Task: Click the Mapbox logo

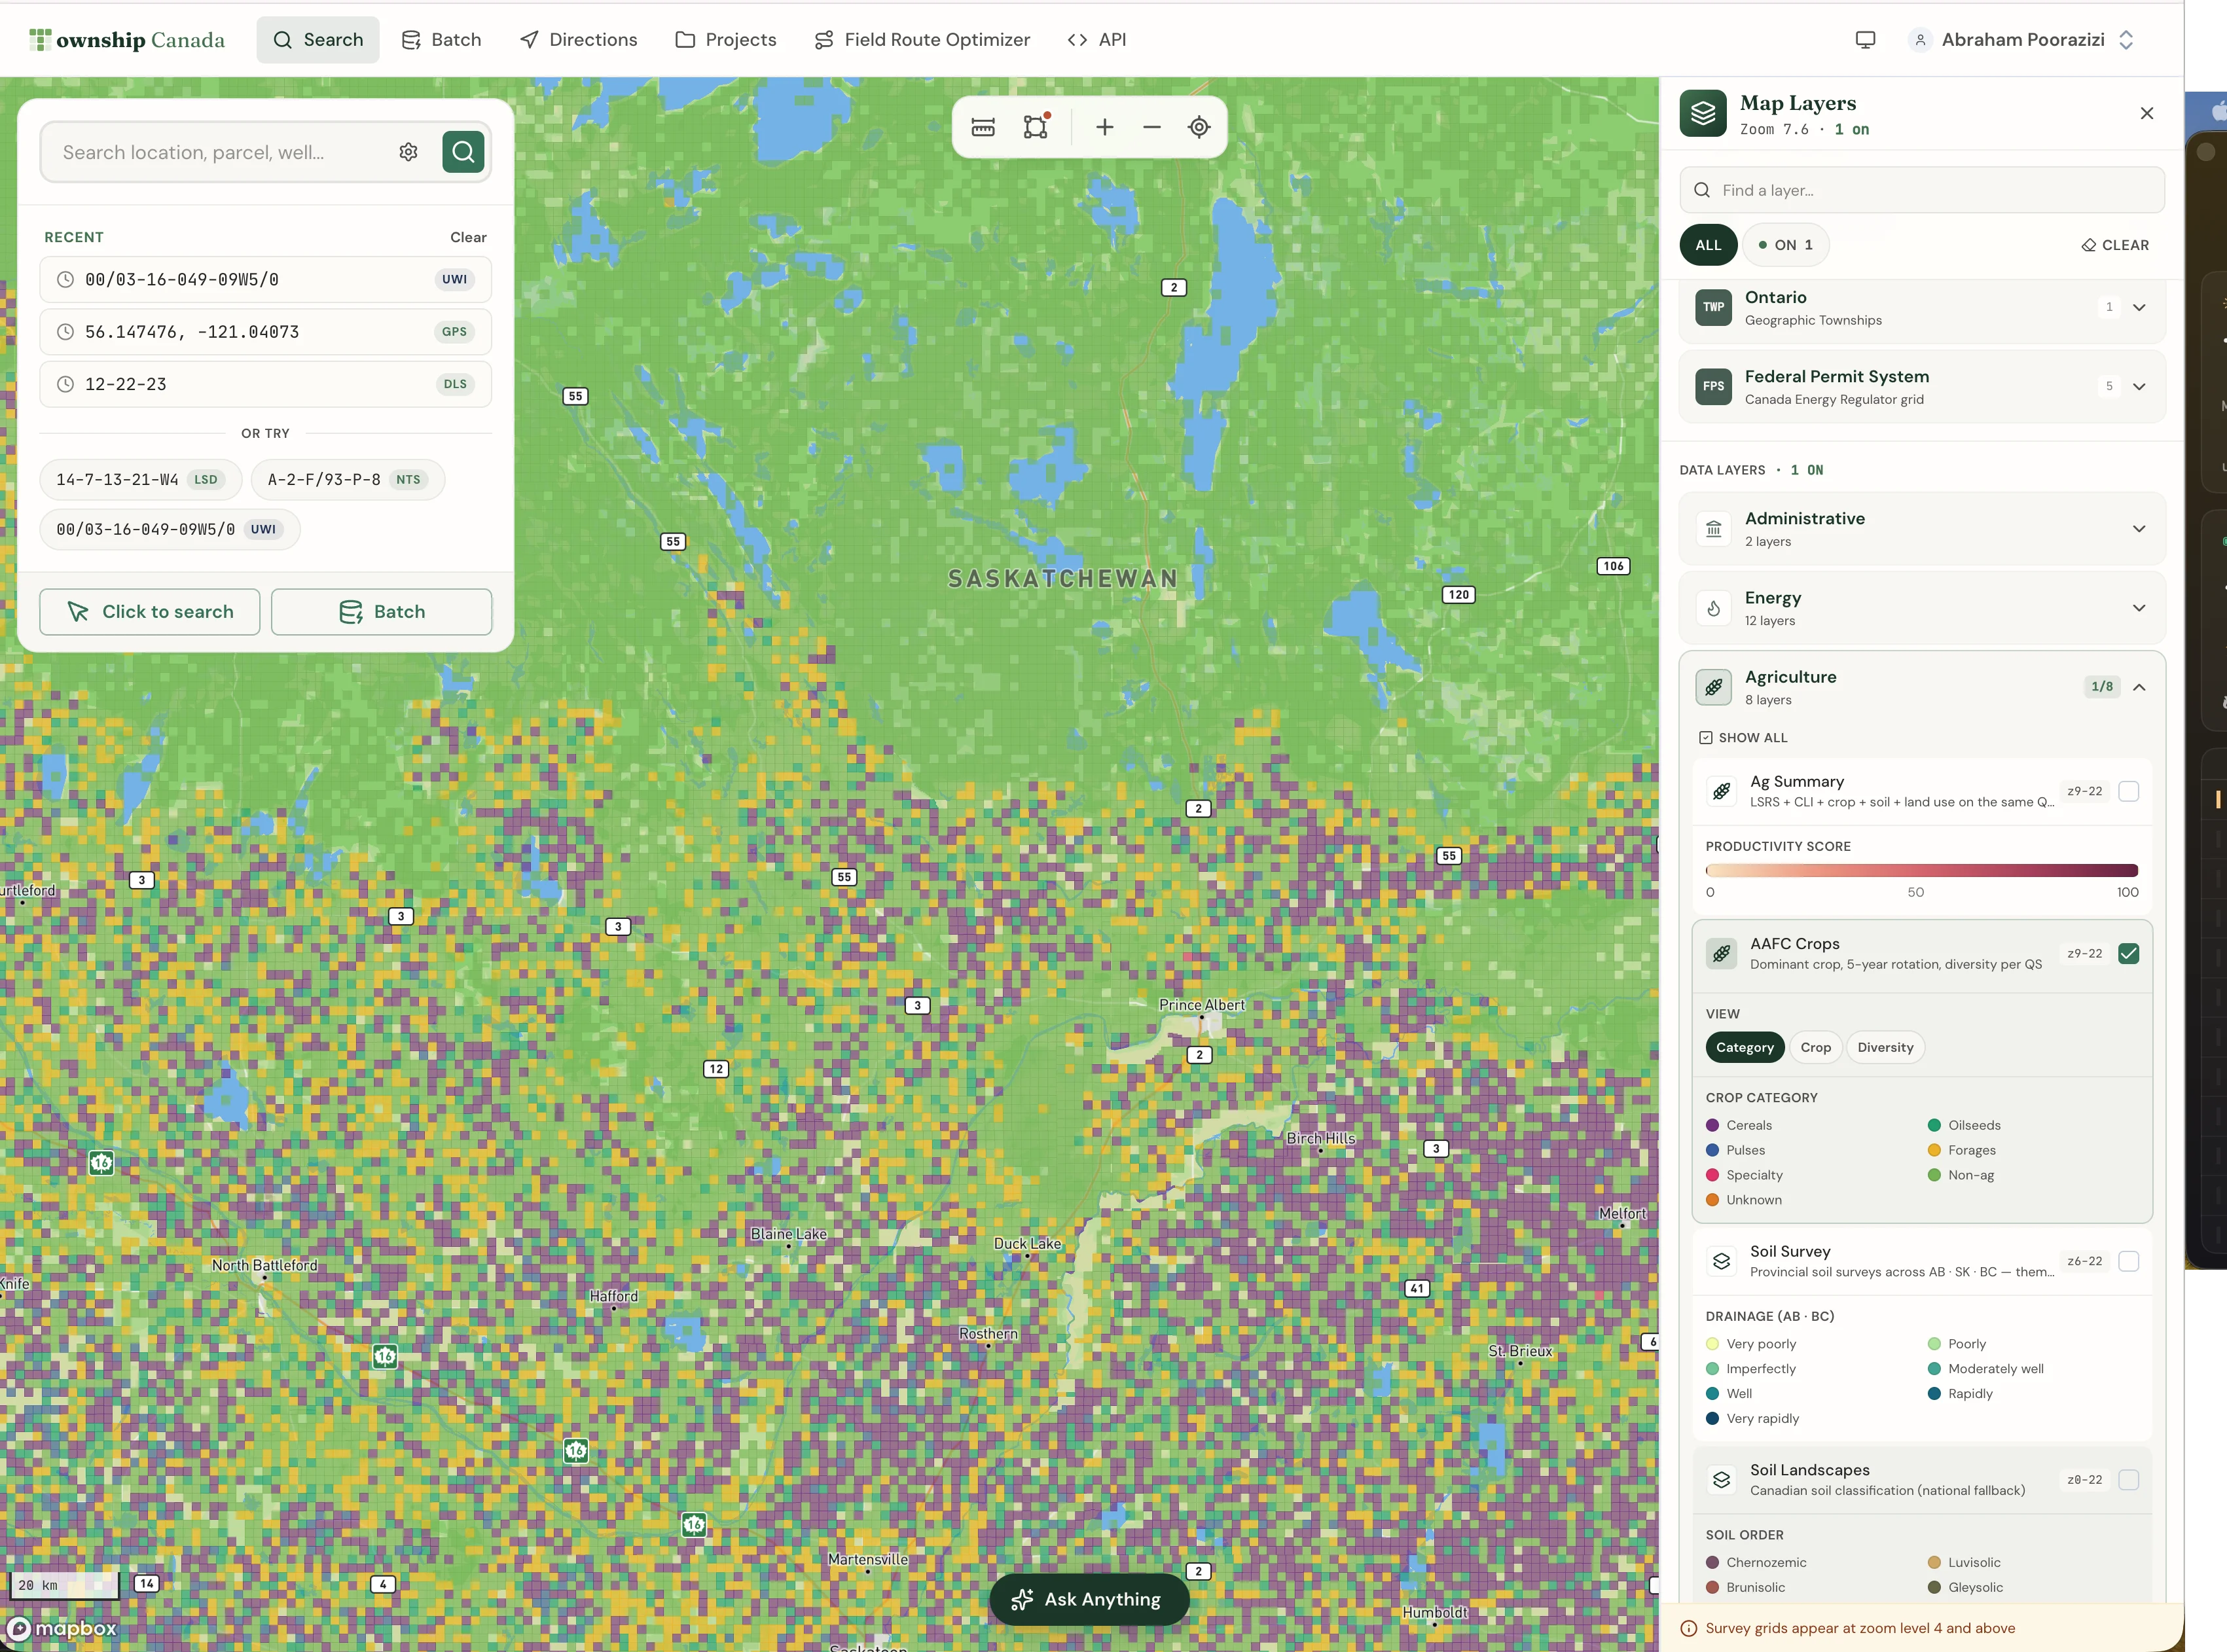Action: 62,1628
